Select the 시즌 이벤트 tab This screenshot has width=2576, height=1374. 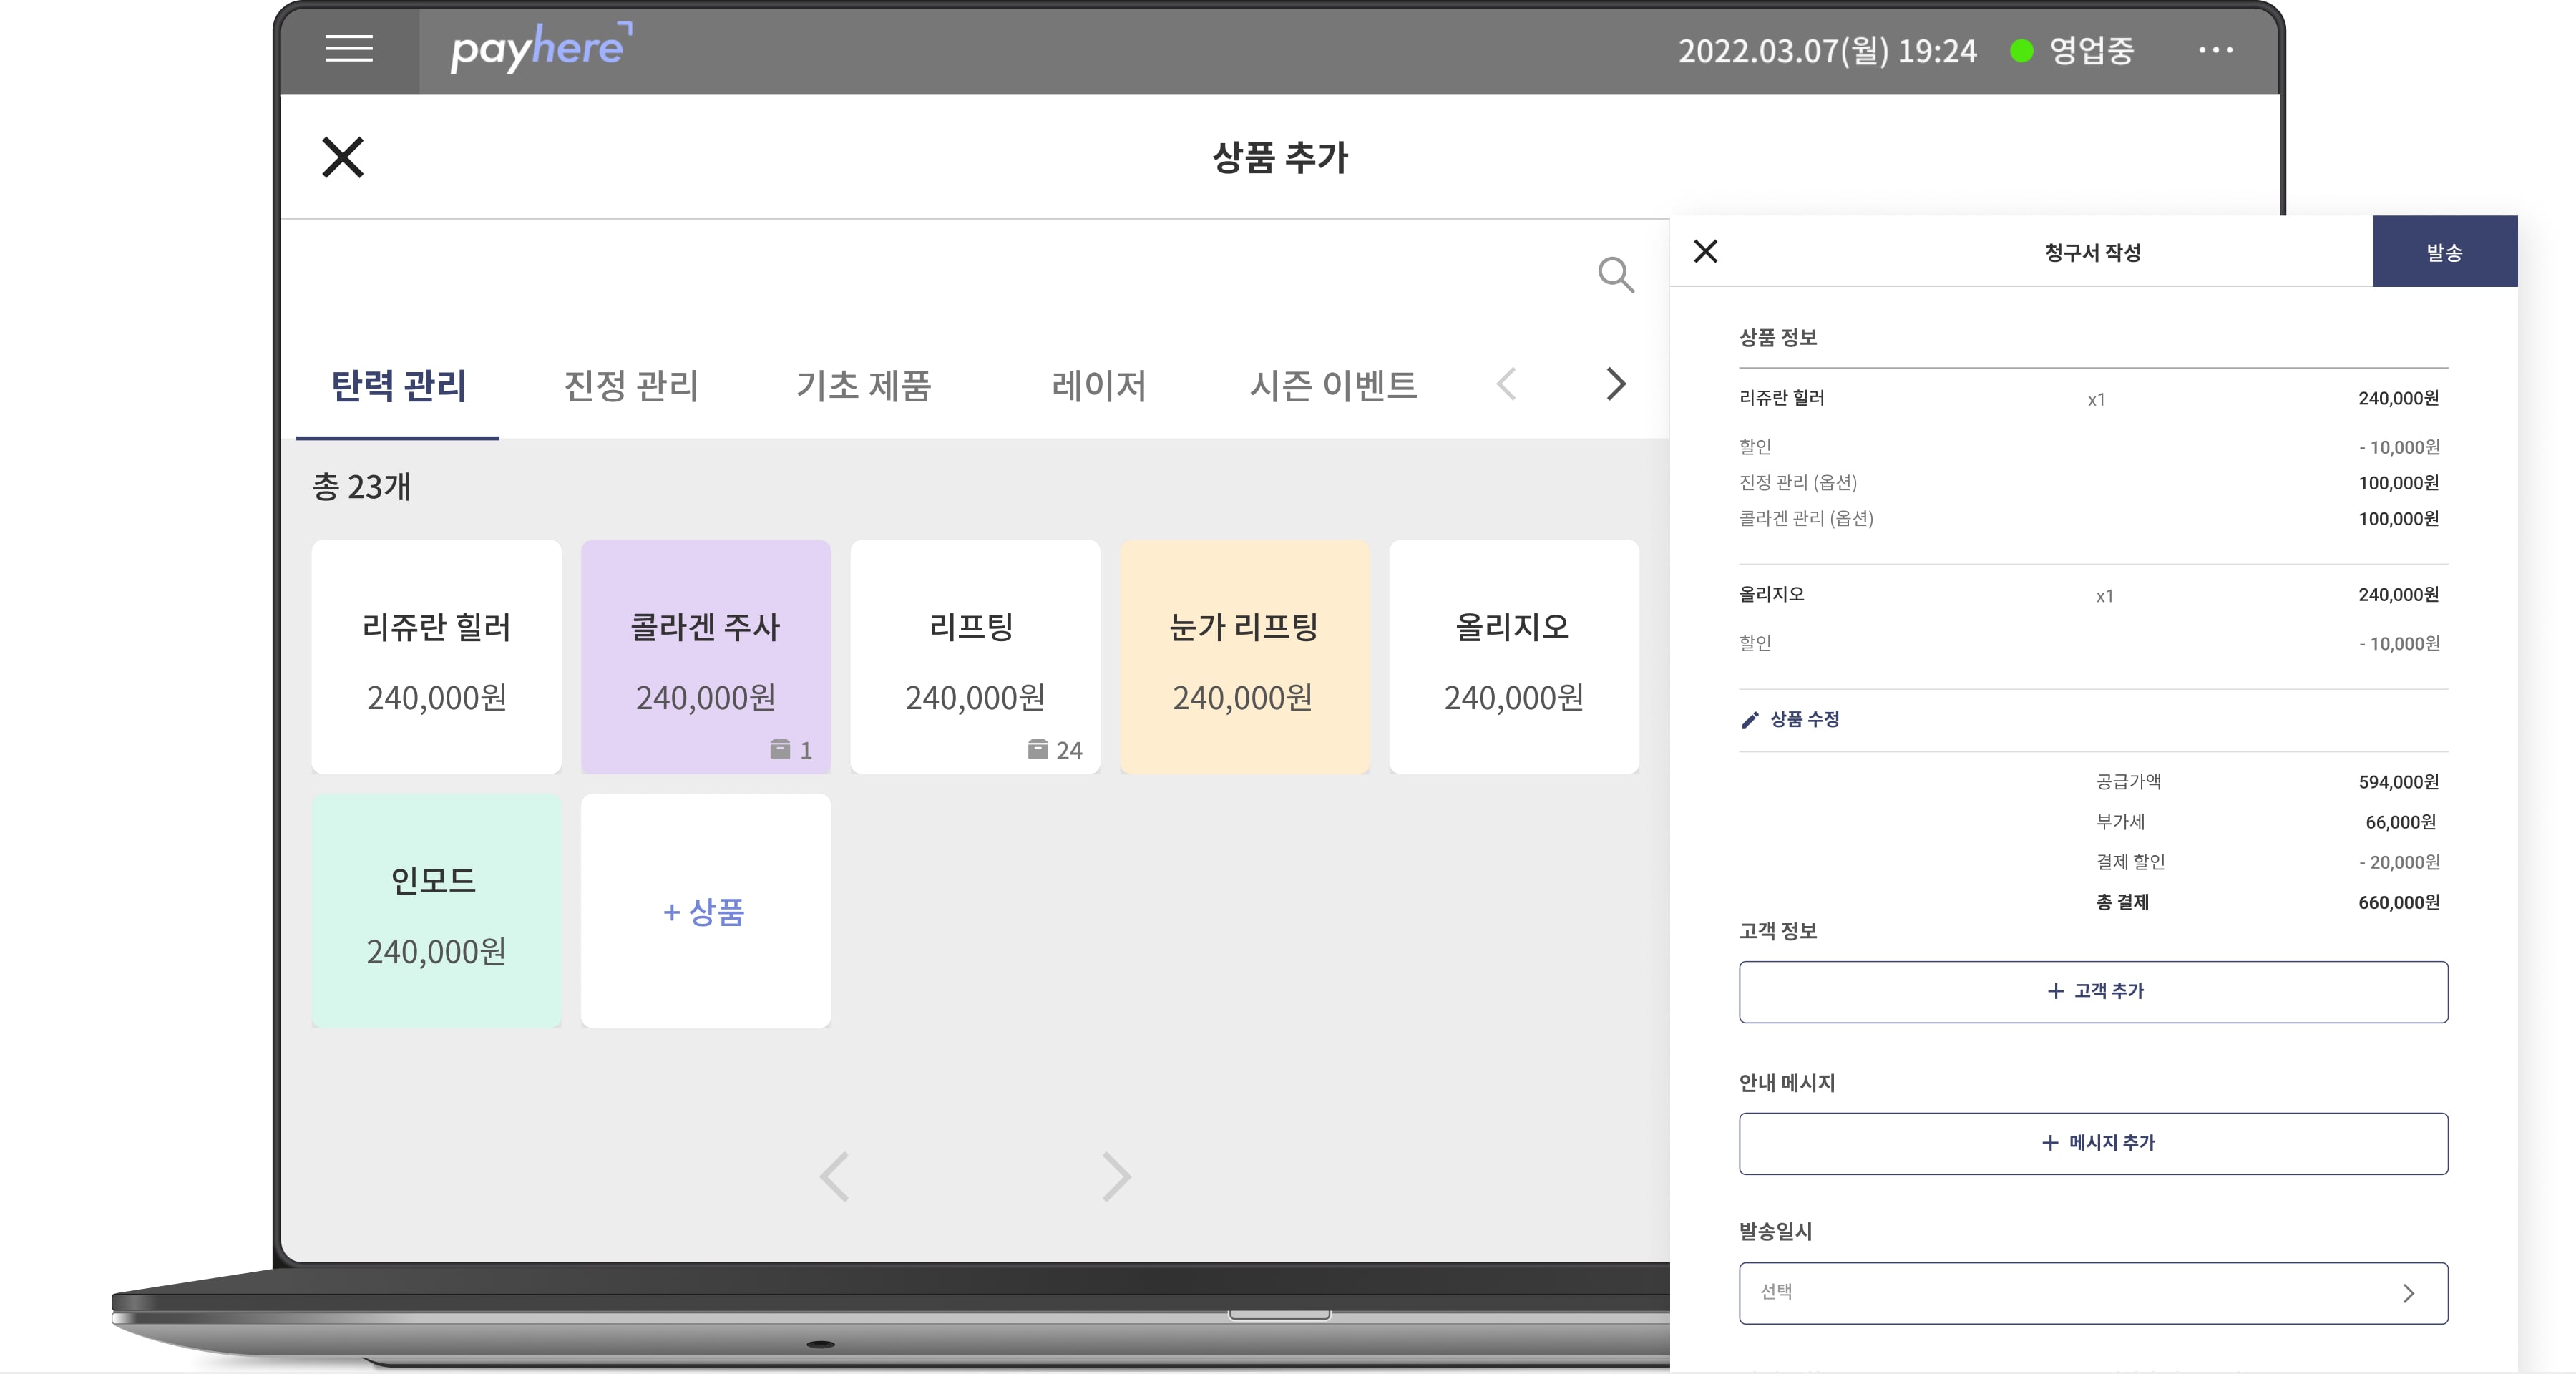click(1334, 386)
